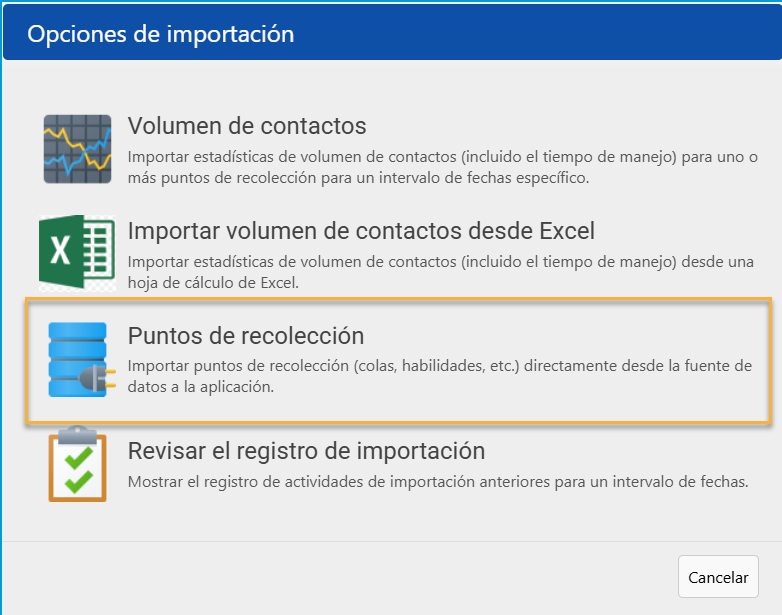Open Revisar el registro de importación

tap(306, 451)
